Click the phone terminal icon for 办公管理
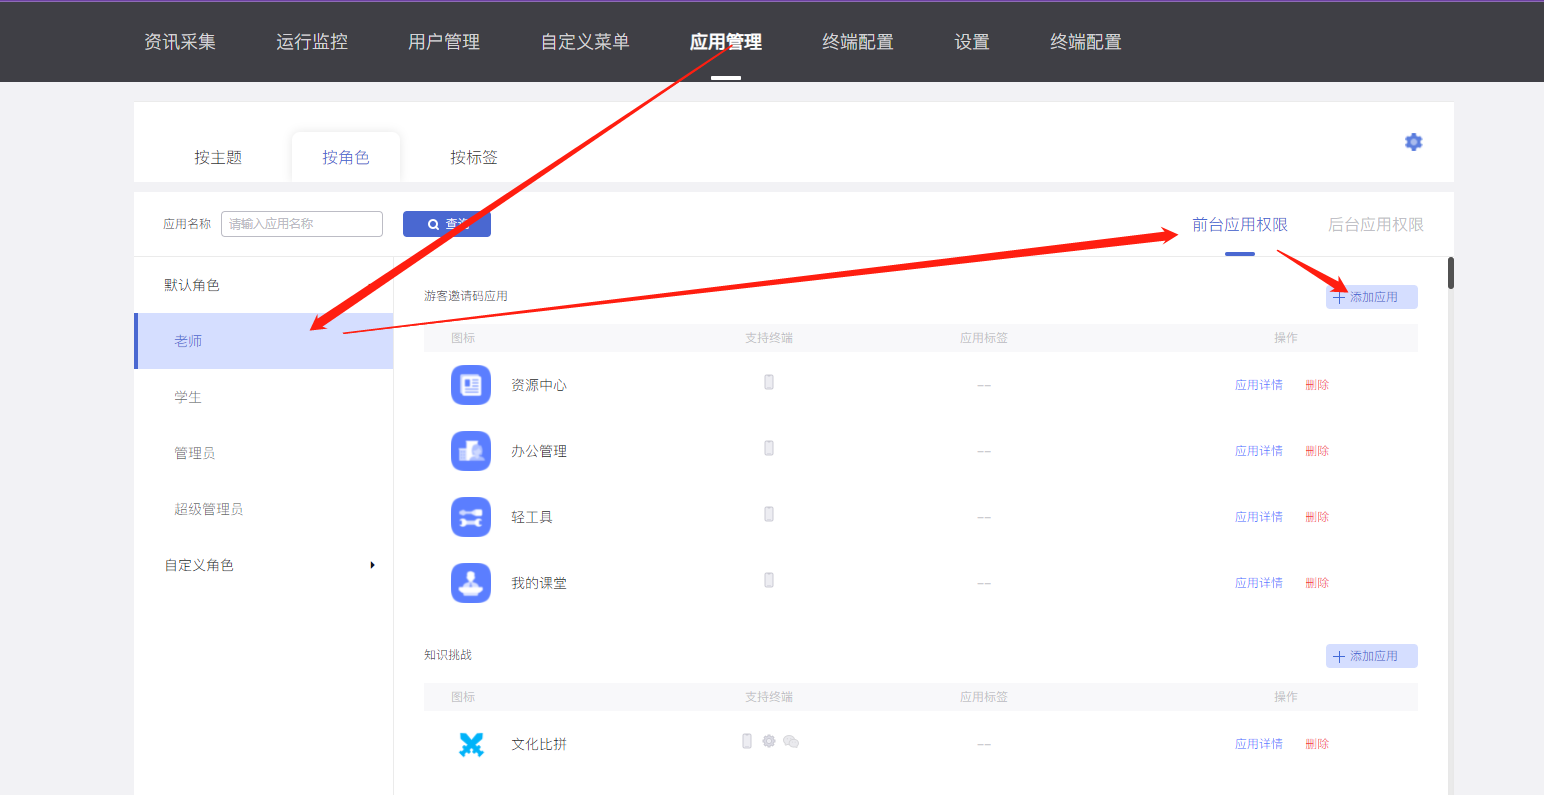 coord(769,448)
